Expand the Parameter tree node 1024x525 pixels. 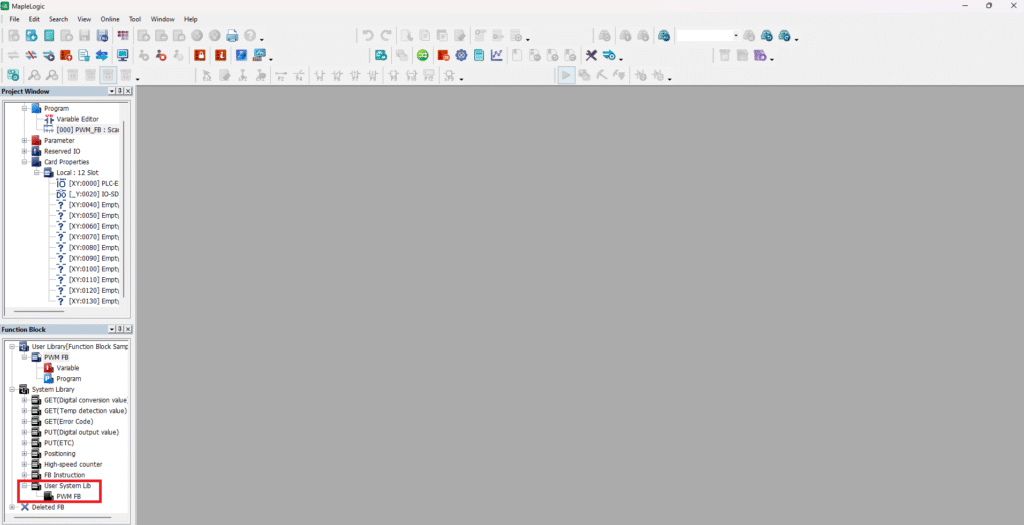tap(24, 140)
